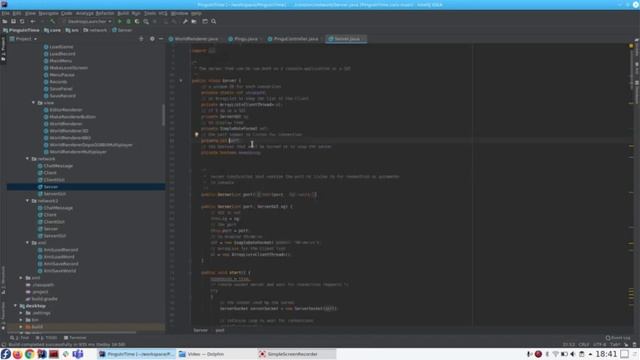Viewport: 640px width, 360px height.
Task: Click the core breadcrumb in navigation bar
Action: [x=52, y=30]
